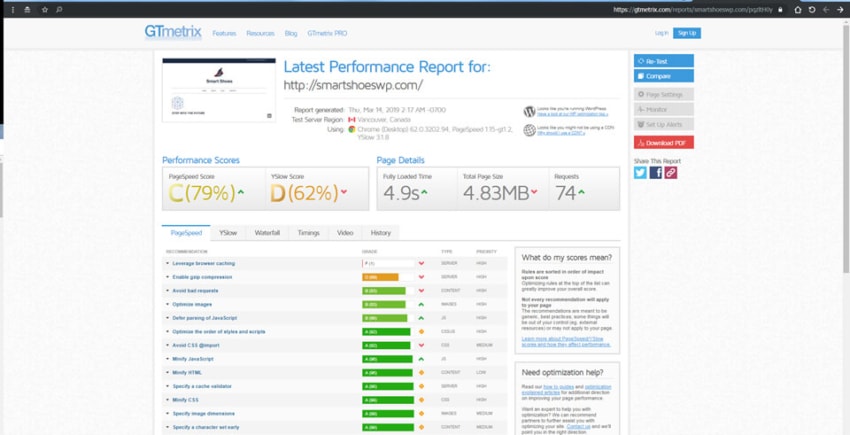Screen dimensions: 850x435
Task: Click the green arrow beside Fully Loaded Time
Action: (424, 191)
